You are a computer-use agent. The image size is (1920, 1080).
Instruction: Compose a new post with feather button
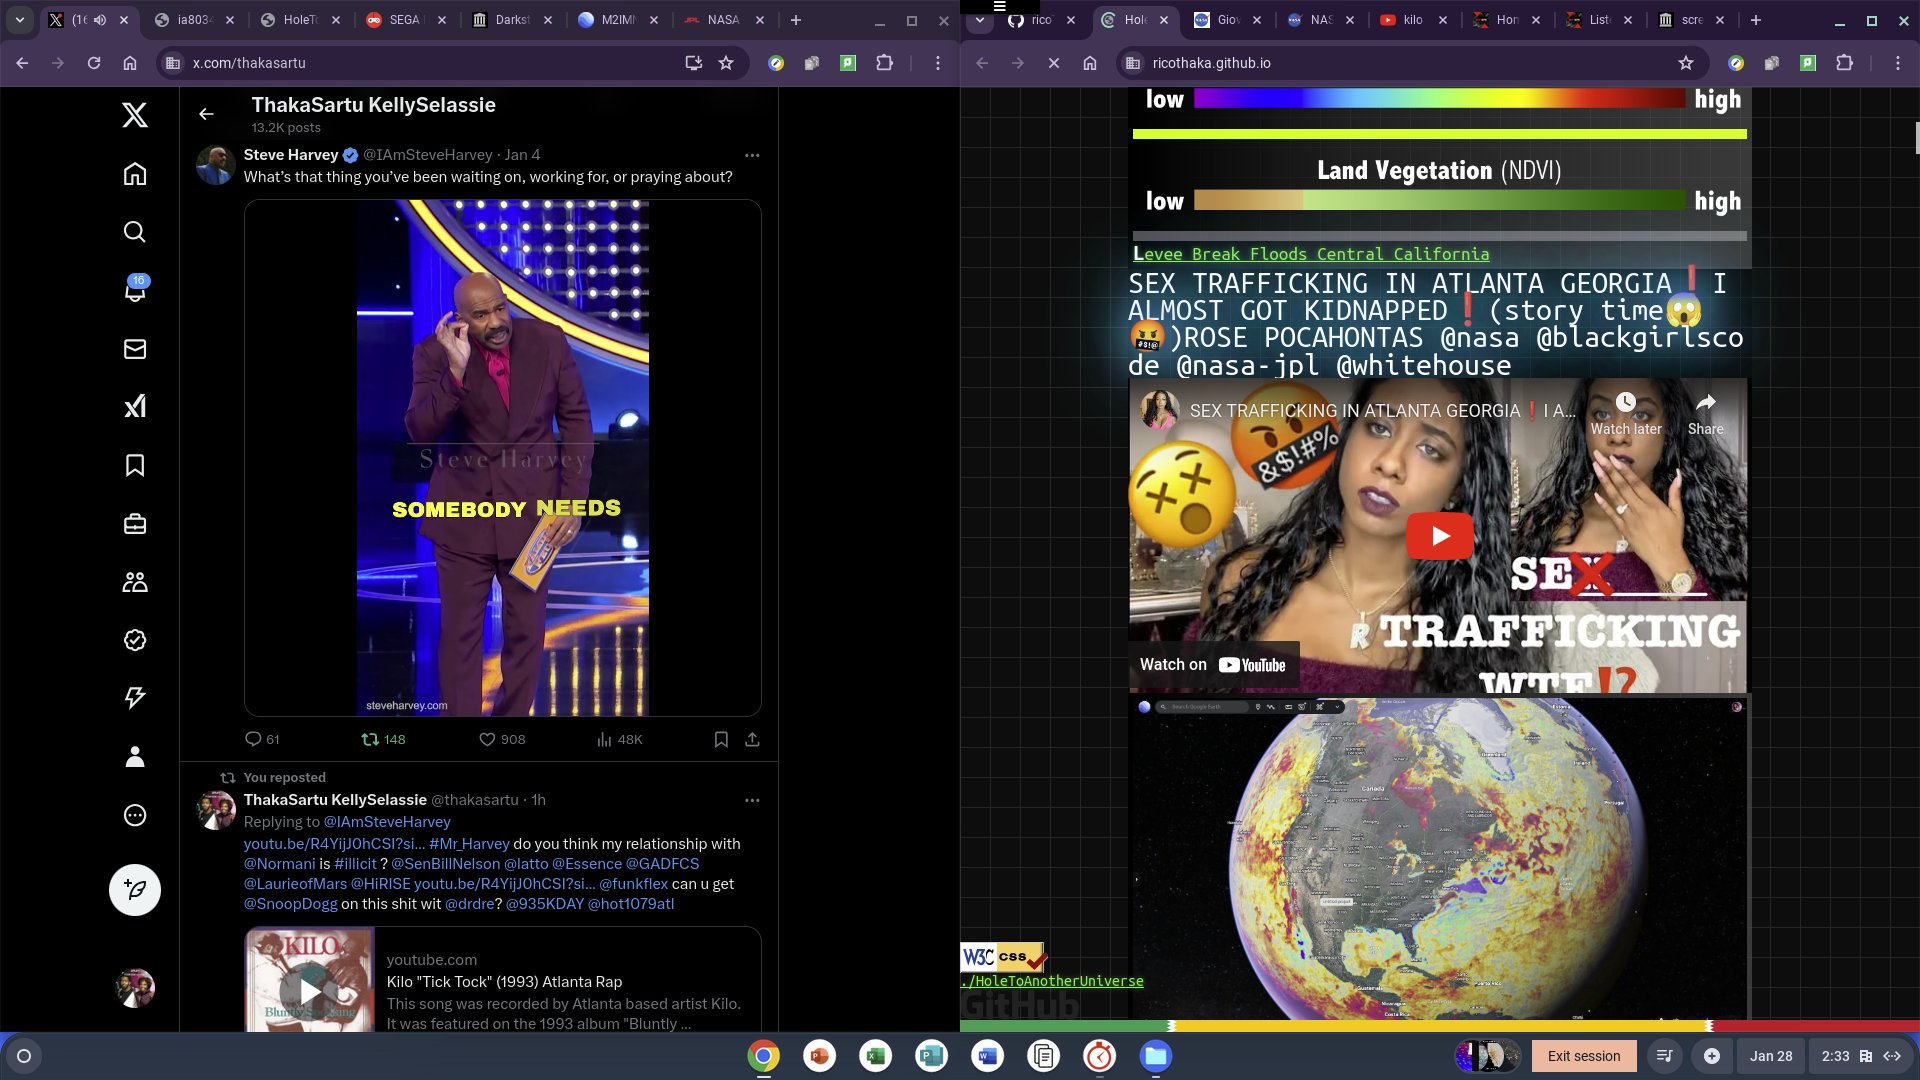point(135,889)
